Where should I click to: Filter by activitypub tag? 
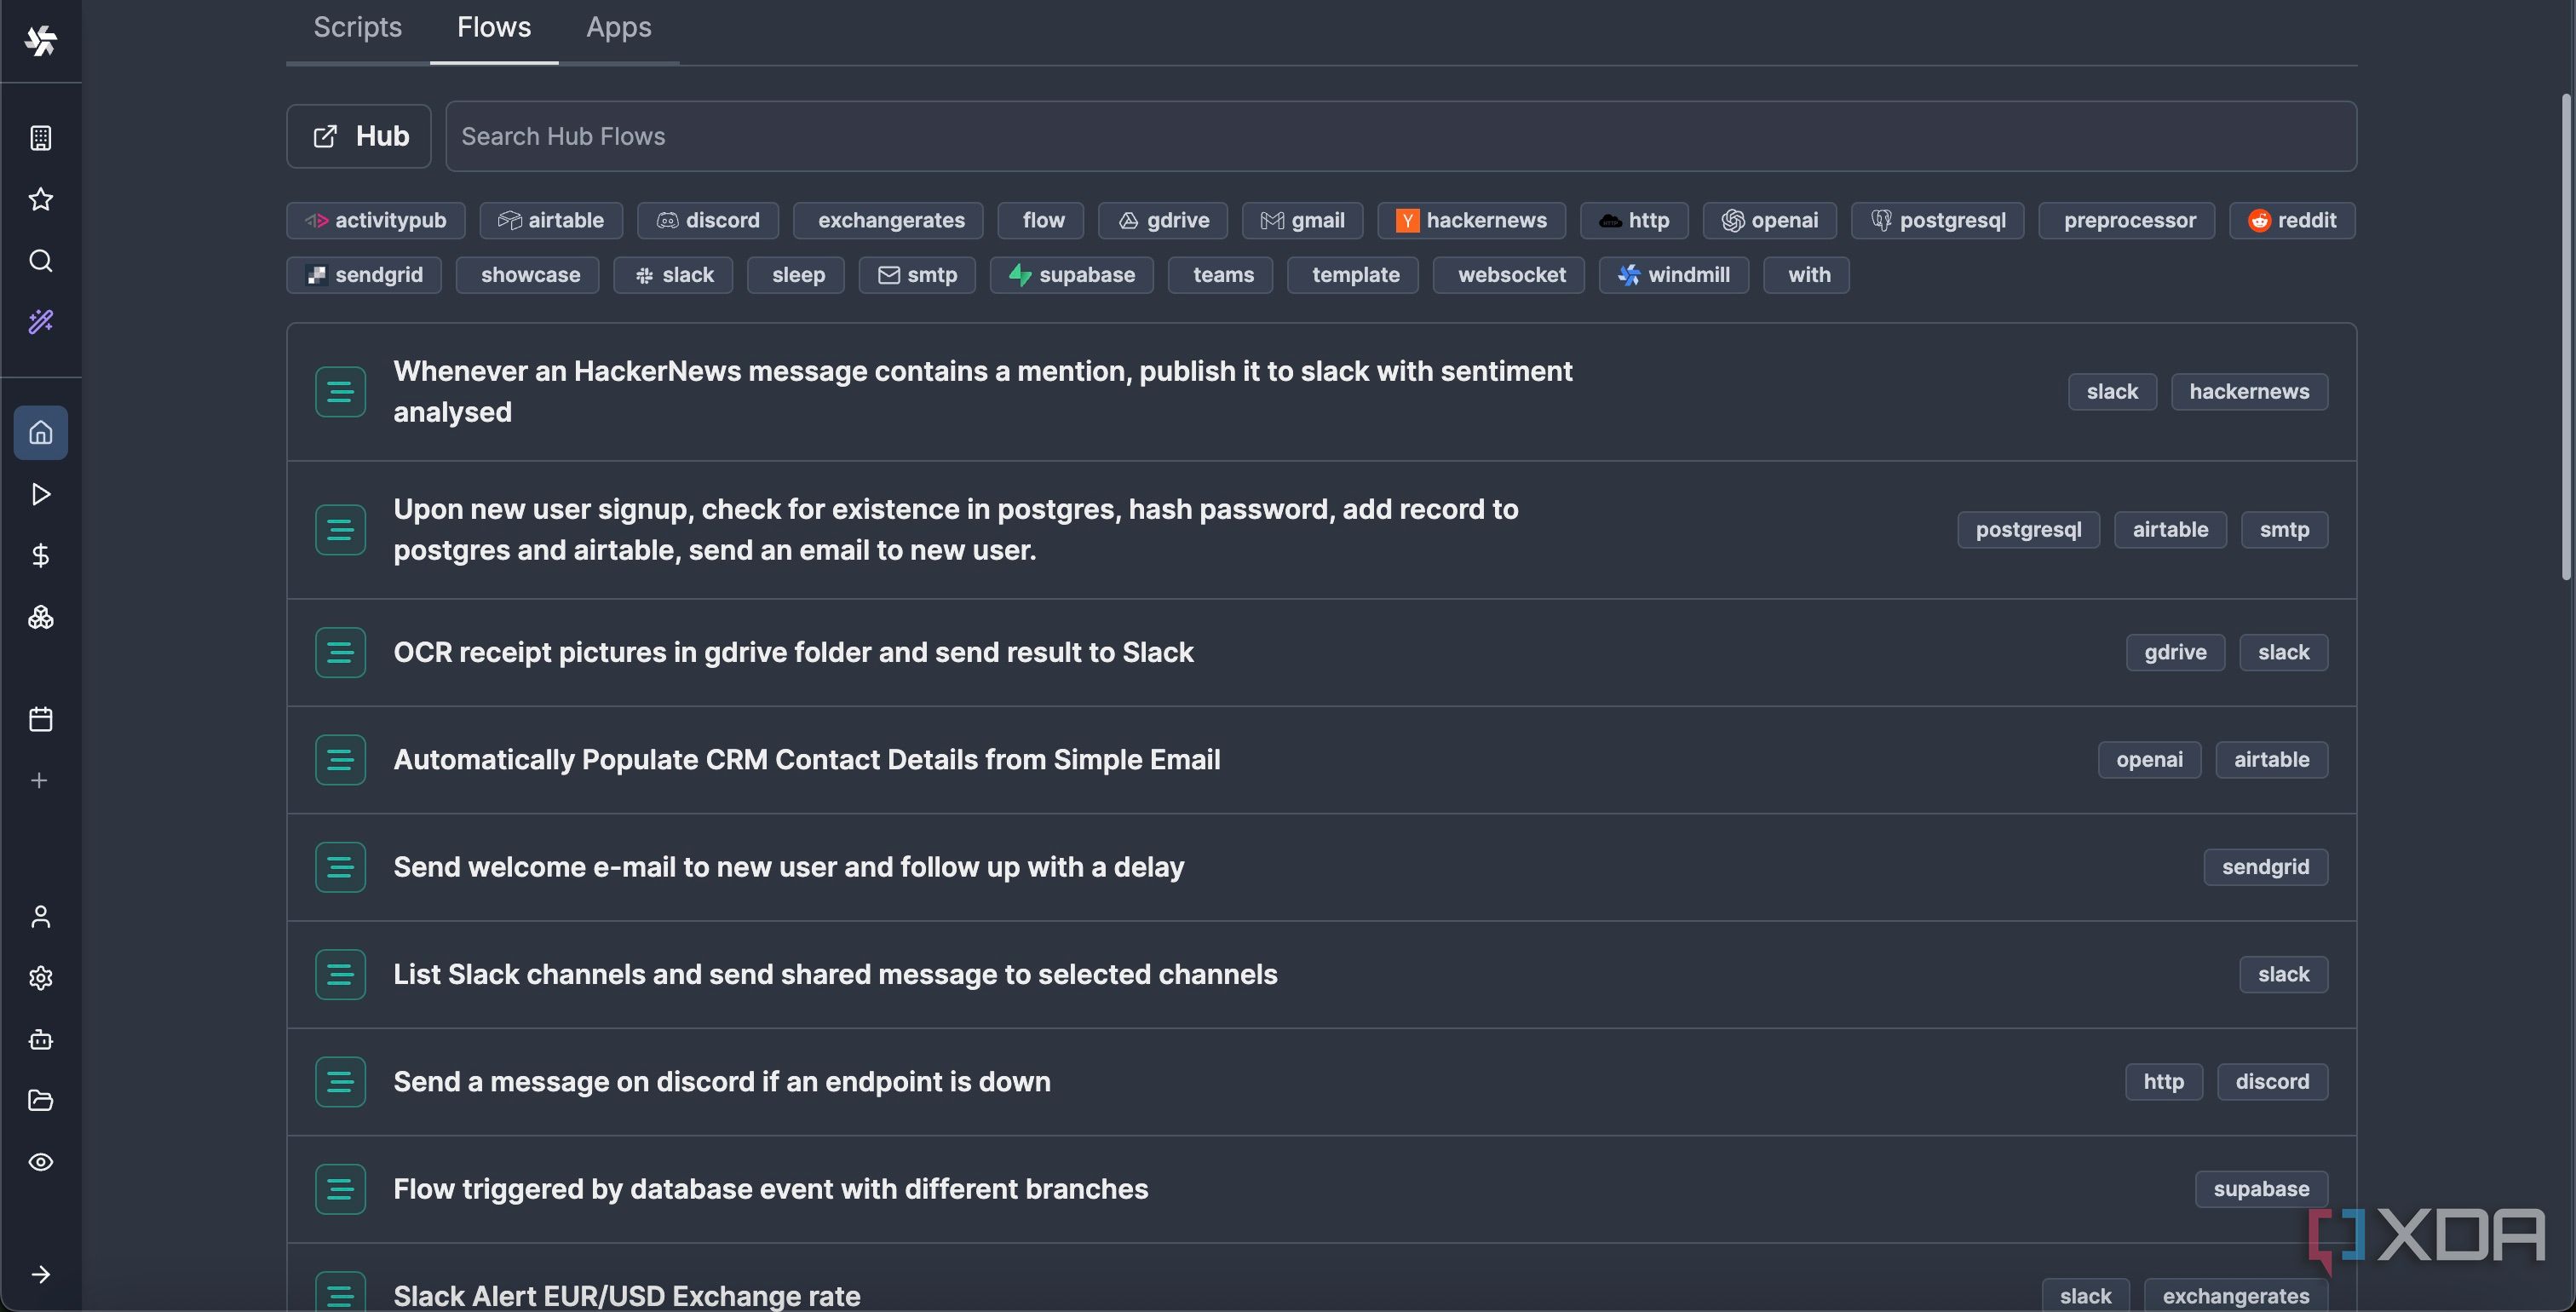376,220
